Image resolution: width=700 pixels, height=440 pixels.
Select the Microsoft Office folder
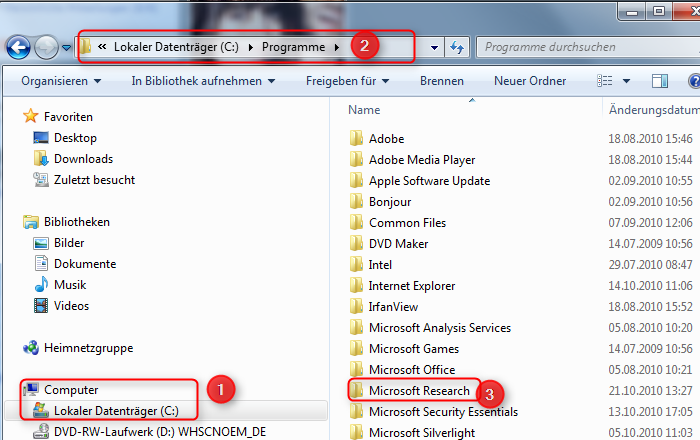tap(412, 369)
